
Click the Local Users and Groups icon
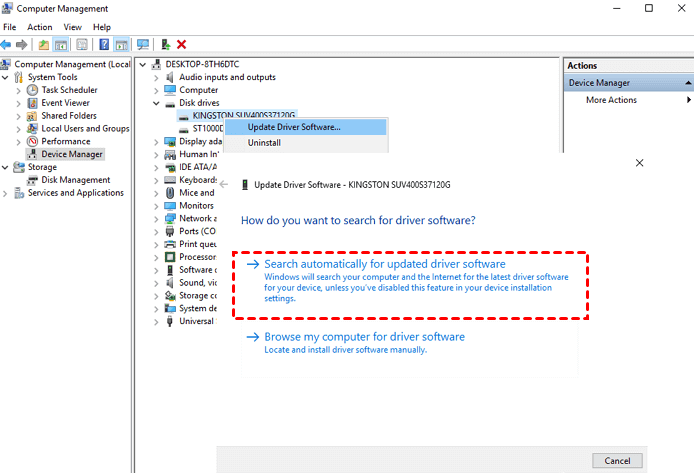pos(32,128)
